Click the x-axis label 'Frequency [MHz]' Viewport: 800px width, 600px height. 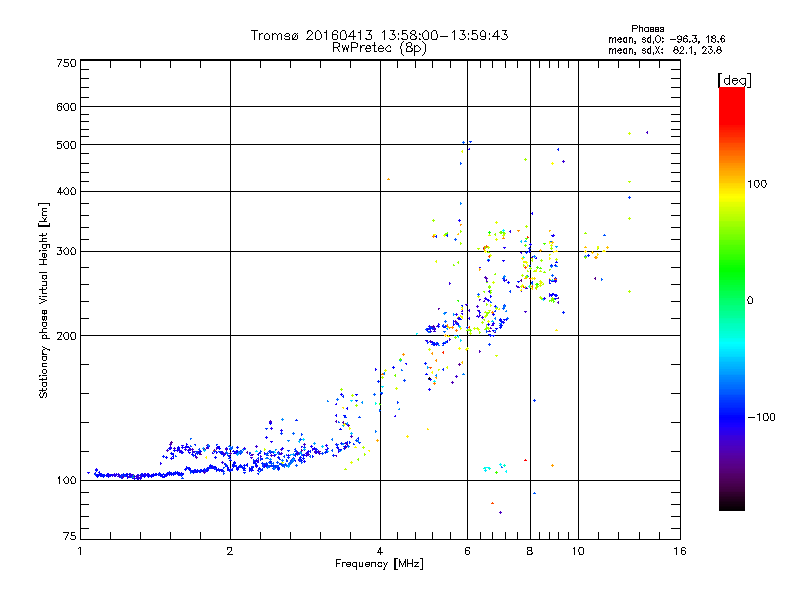click(379, 564)
